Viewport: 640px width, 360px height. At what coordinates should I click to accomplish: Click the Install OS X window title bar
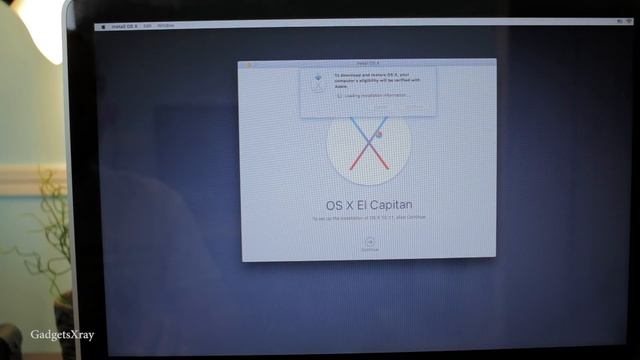(367, 63)
